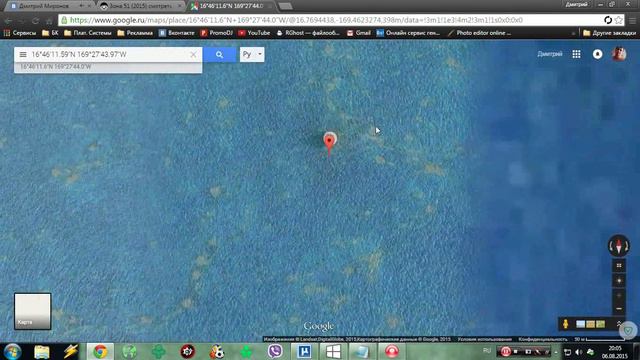Stop the screen recording
This screenshot has height=360, width=640.
click(516, 351)
